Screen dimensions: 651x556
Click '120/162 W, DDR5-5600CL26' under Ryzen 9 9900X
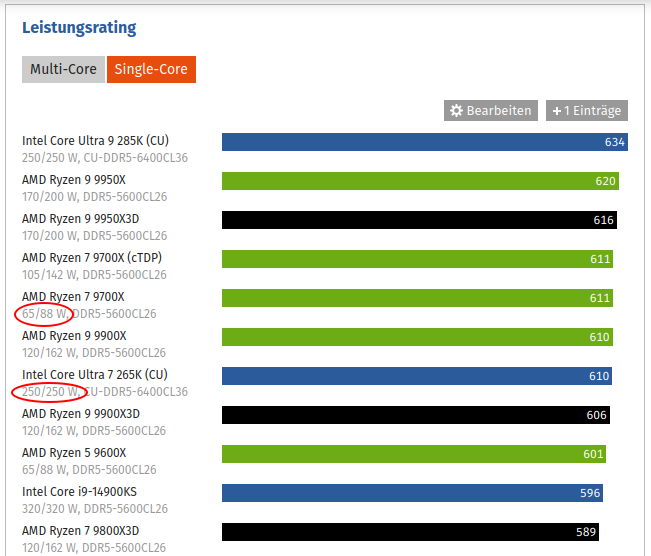94,353
